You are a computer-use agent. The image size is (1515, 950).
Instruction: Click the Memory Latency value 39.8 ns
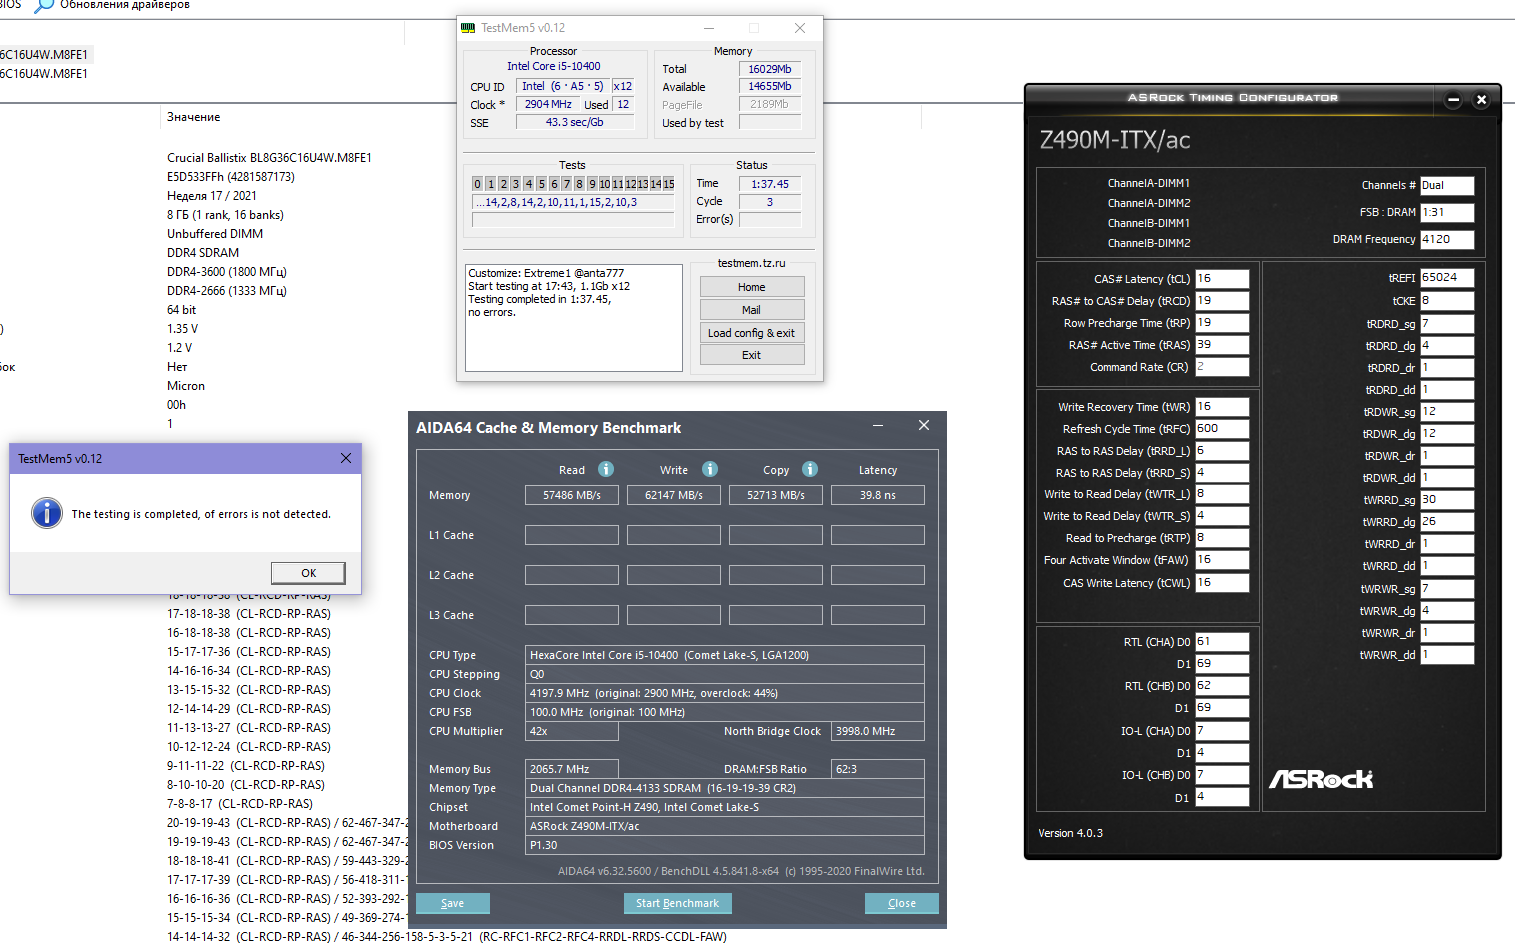coord(878,495)
